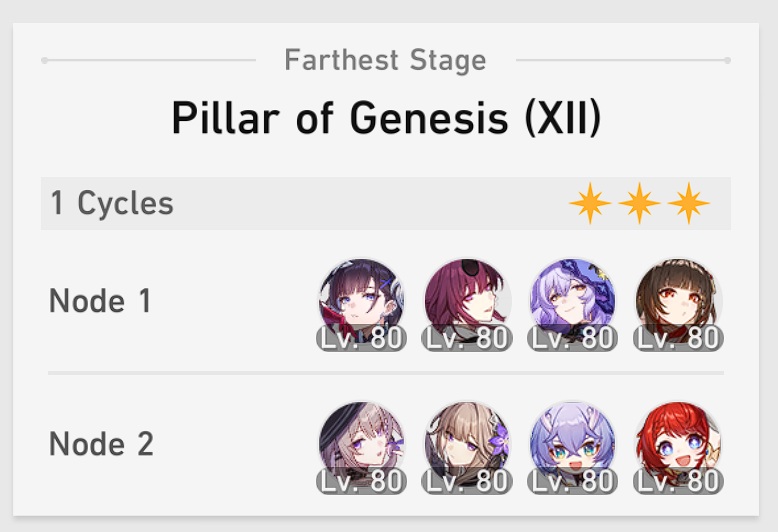
Task: Click the Farthest Stage heading
Action: point(385,60)
